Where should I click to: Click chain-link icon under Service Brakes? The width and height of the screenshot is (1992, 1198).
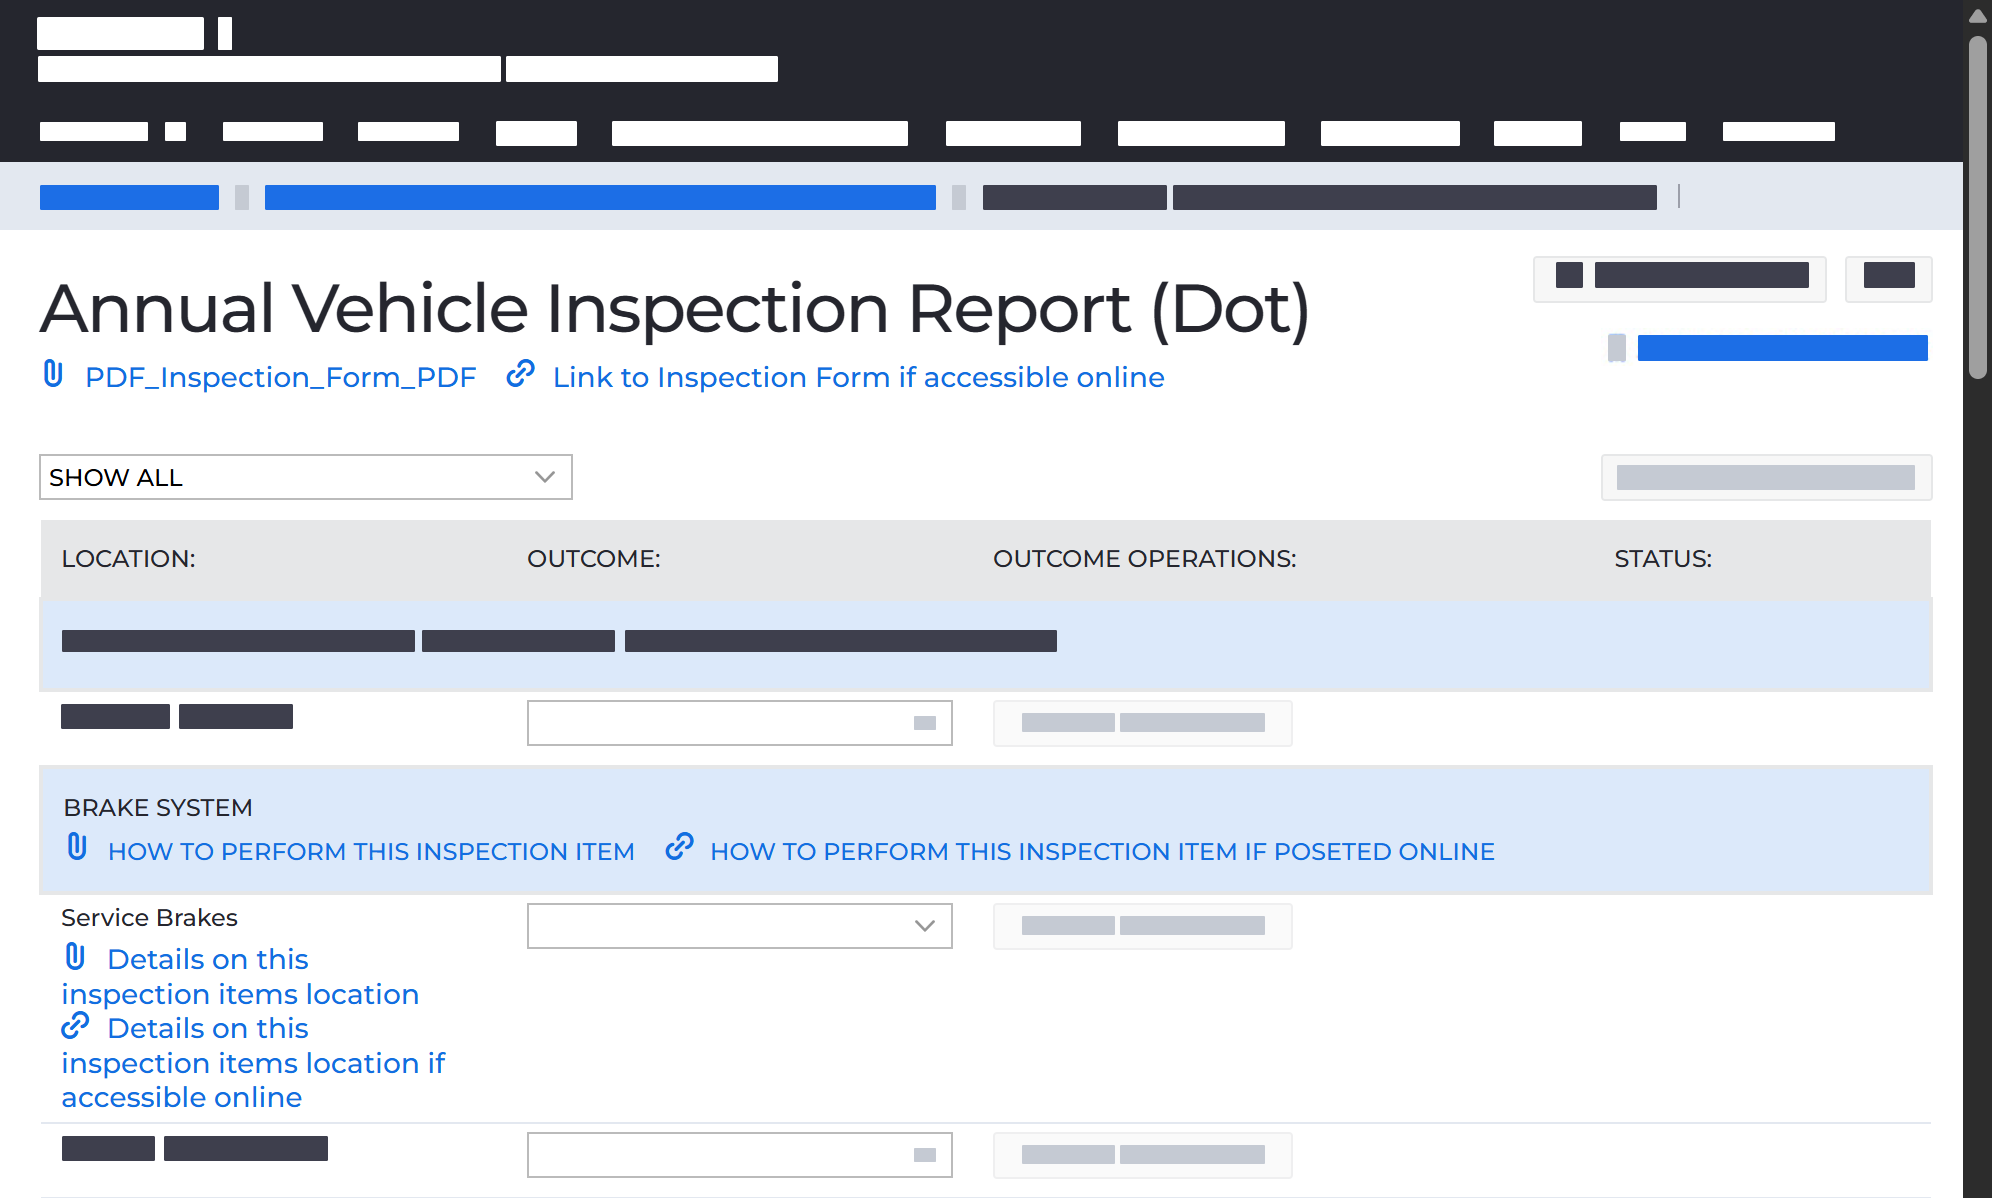(75, 1026)
